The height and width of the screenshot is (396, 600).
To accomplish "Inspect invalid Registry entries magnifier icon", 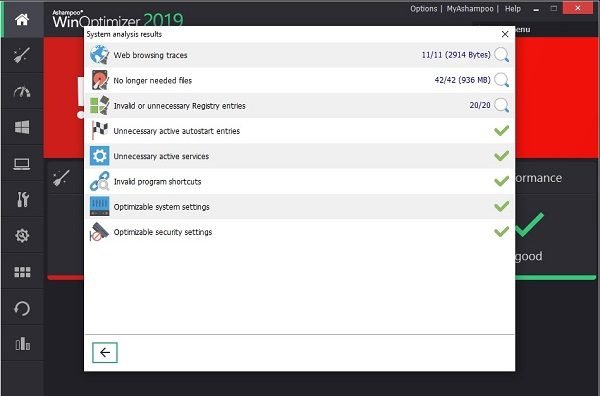I will (501, 105).
